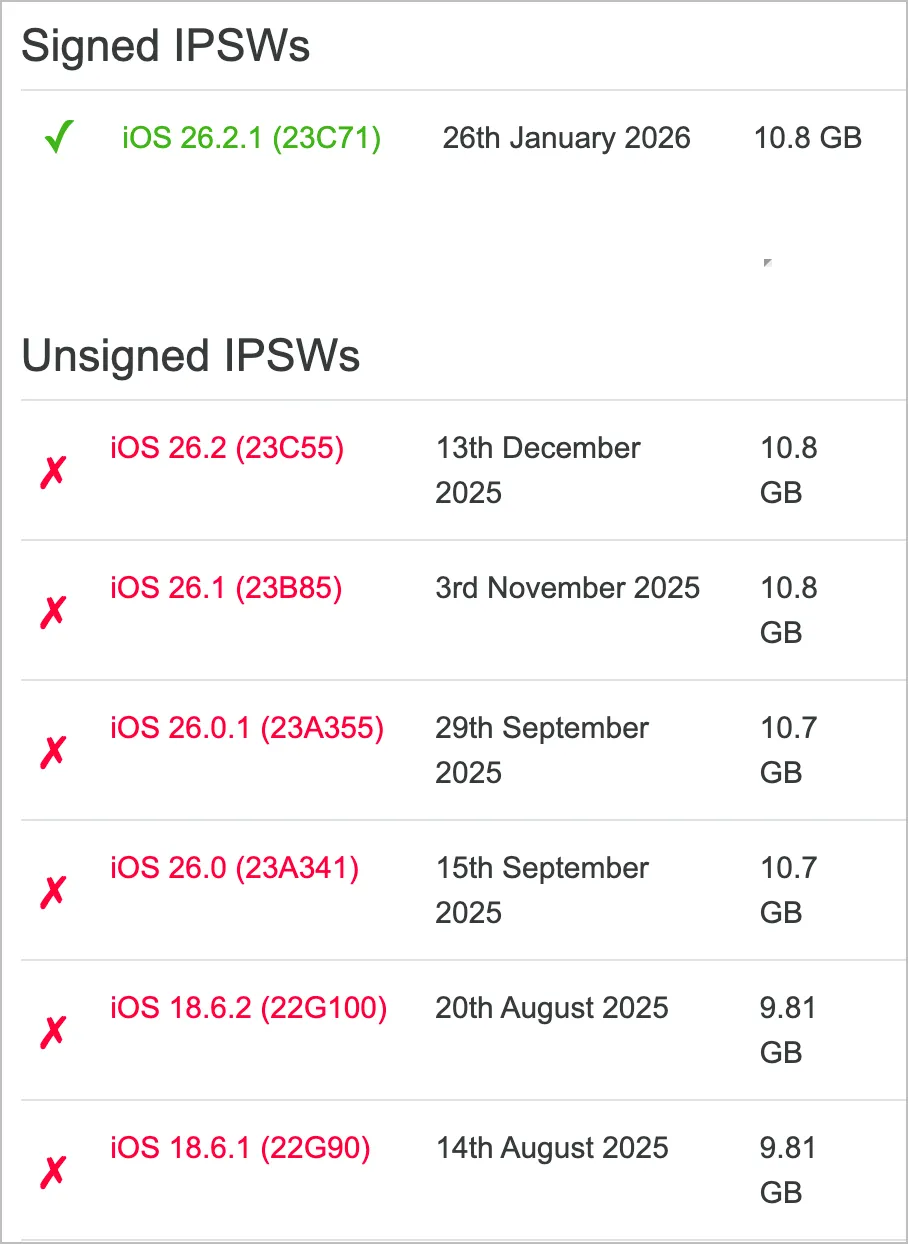Click the red X beside iOS 18.6.1
The width and height of the screenshot is (908, 1244).
[x=52, y=1171]
